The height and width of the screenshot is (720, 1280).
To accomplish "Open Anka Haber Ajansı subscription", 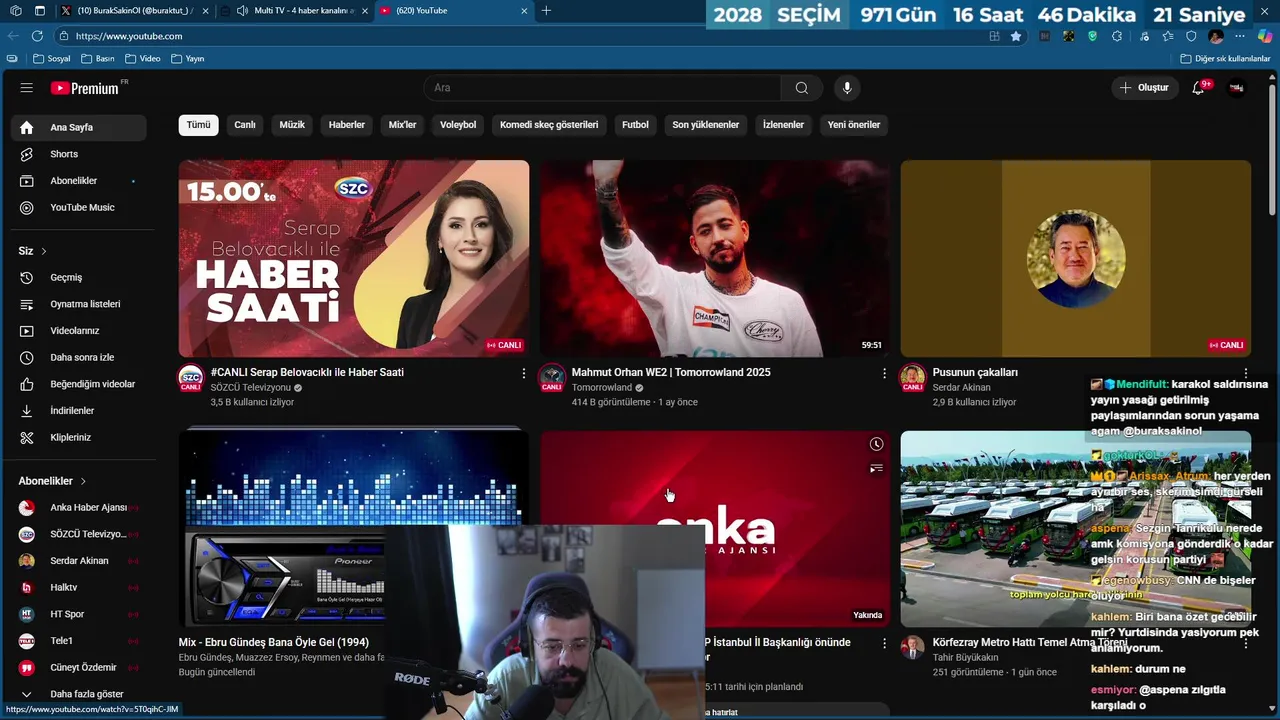I will [x=78, y=507].
